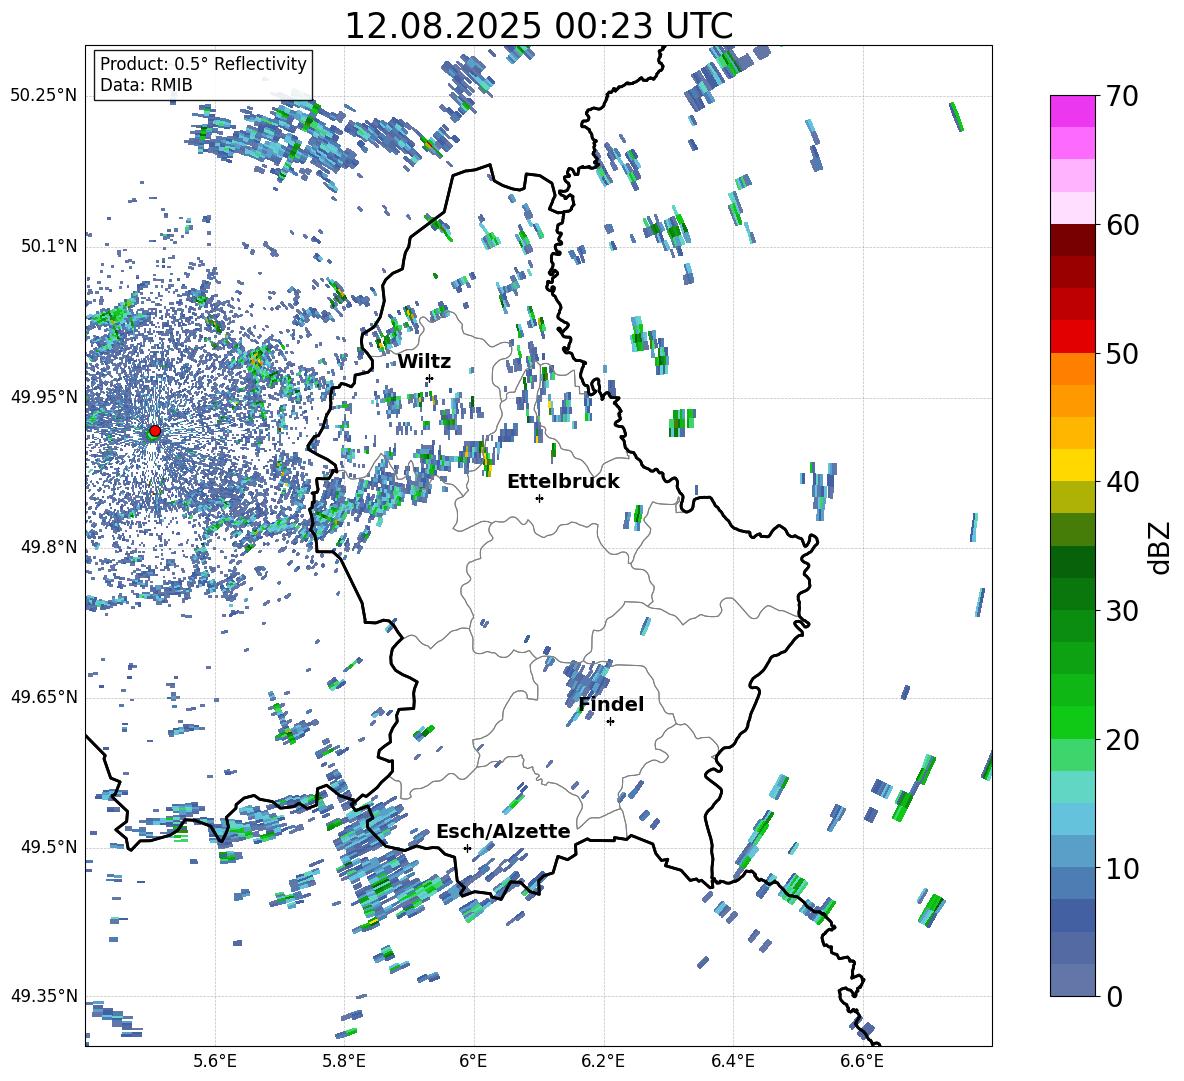The height and width of the screenshot is (1081, 1184).
Task: Click the Esch/Alzette city label
Action: click(503, 831)
